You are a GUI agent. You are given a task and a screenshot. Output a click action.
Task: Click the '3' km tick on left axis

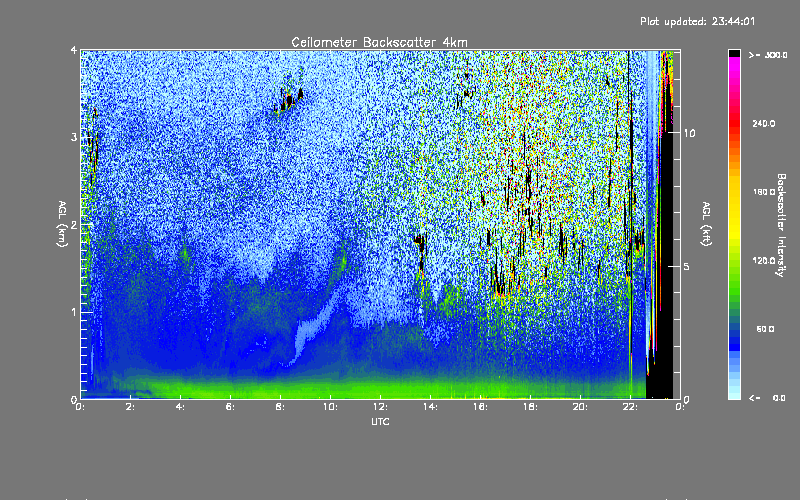74,137
